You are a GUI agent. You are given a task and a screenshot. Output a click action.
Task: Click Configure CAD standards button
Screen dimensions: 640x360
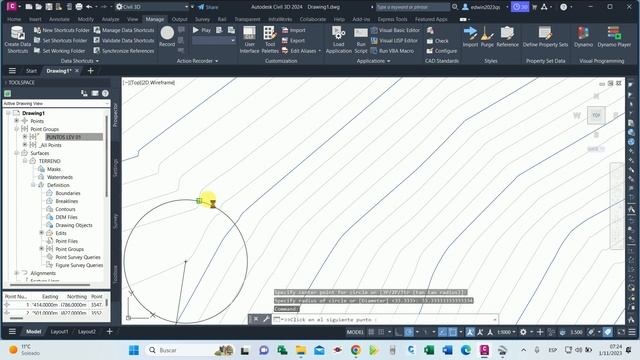click(442, 51)
